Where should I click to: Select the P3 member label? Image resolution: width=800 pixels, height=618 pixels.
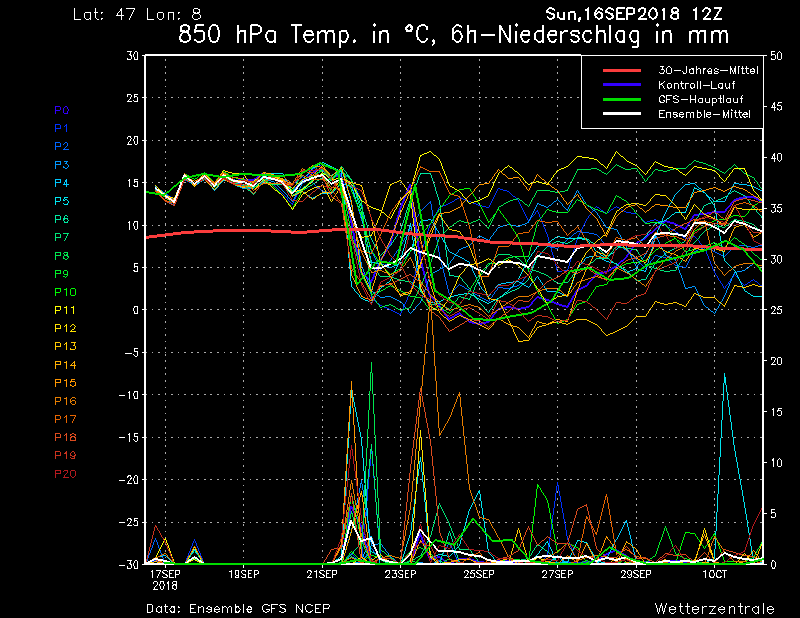(x=62, y=165)
